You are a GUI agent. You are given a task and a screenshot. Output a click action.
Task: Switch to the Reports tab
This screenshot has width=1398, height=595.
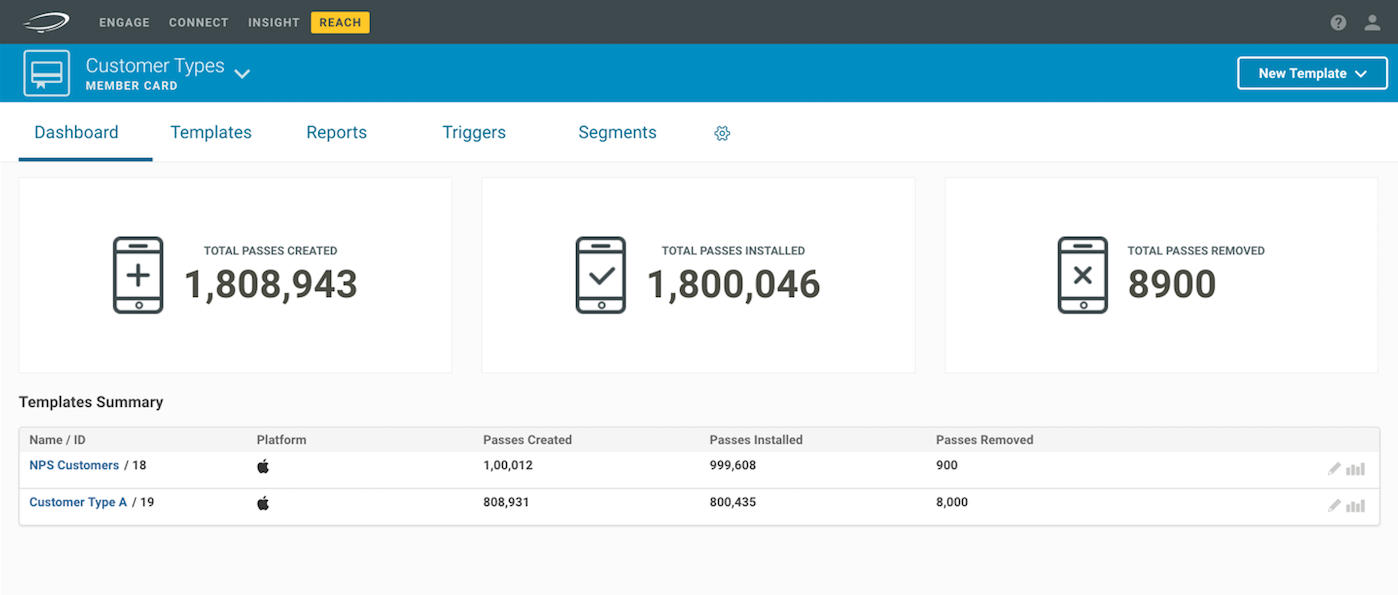coord(336,132)
